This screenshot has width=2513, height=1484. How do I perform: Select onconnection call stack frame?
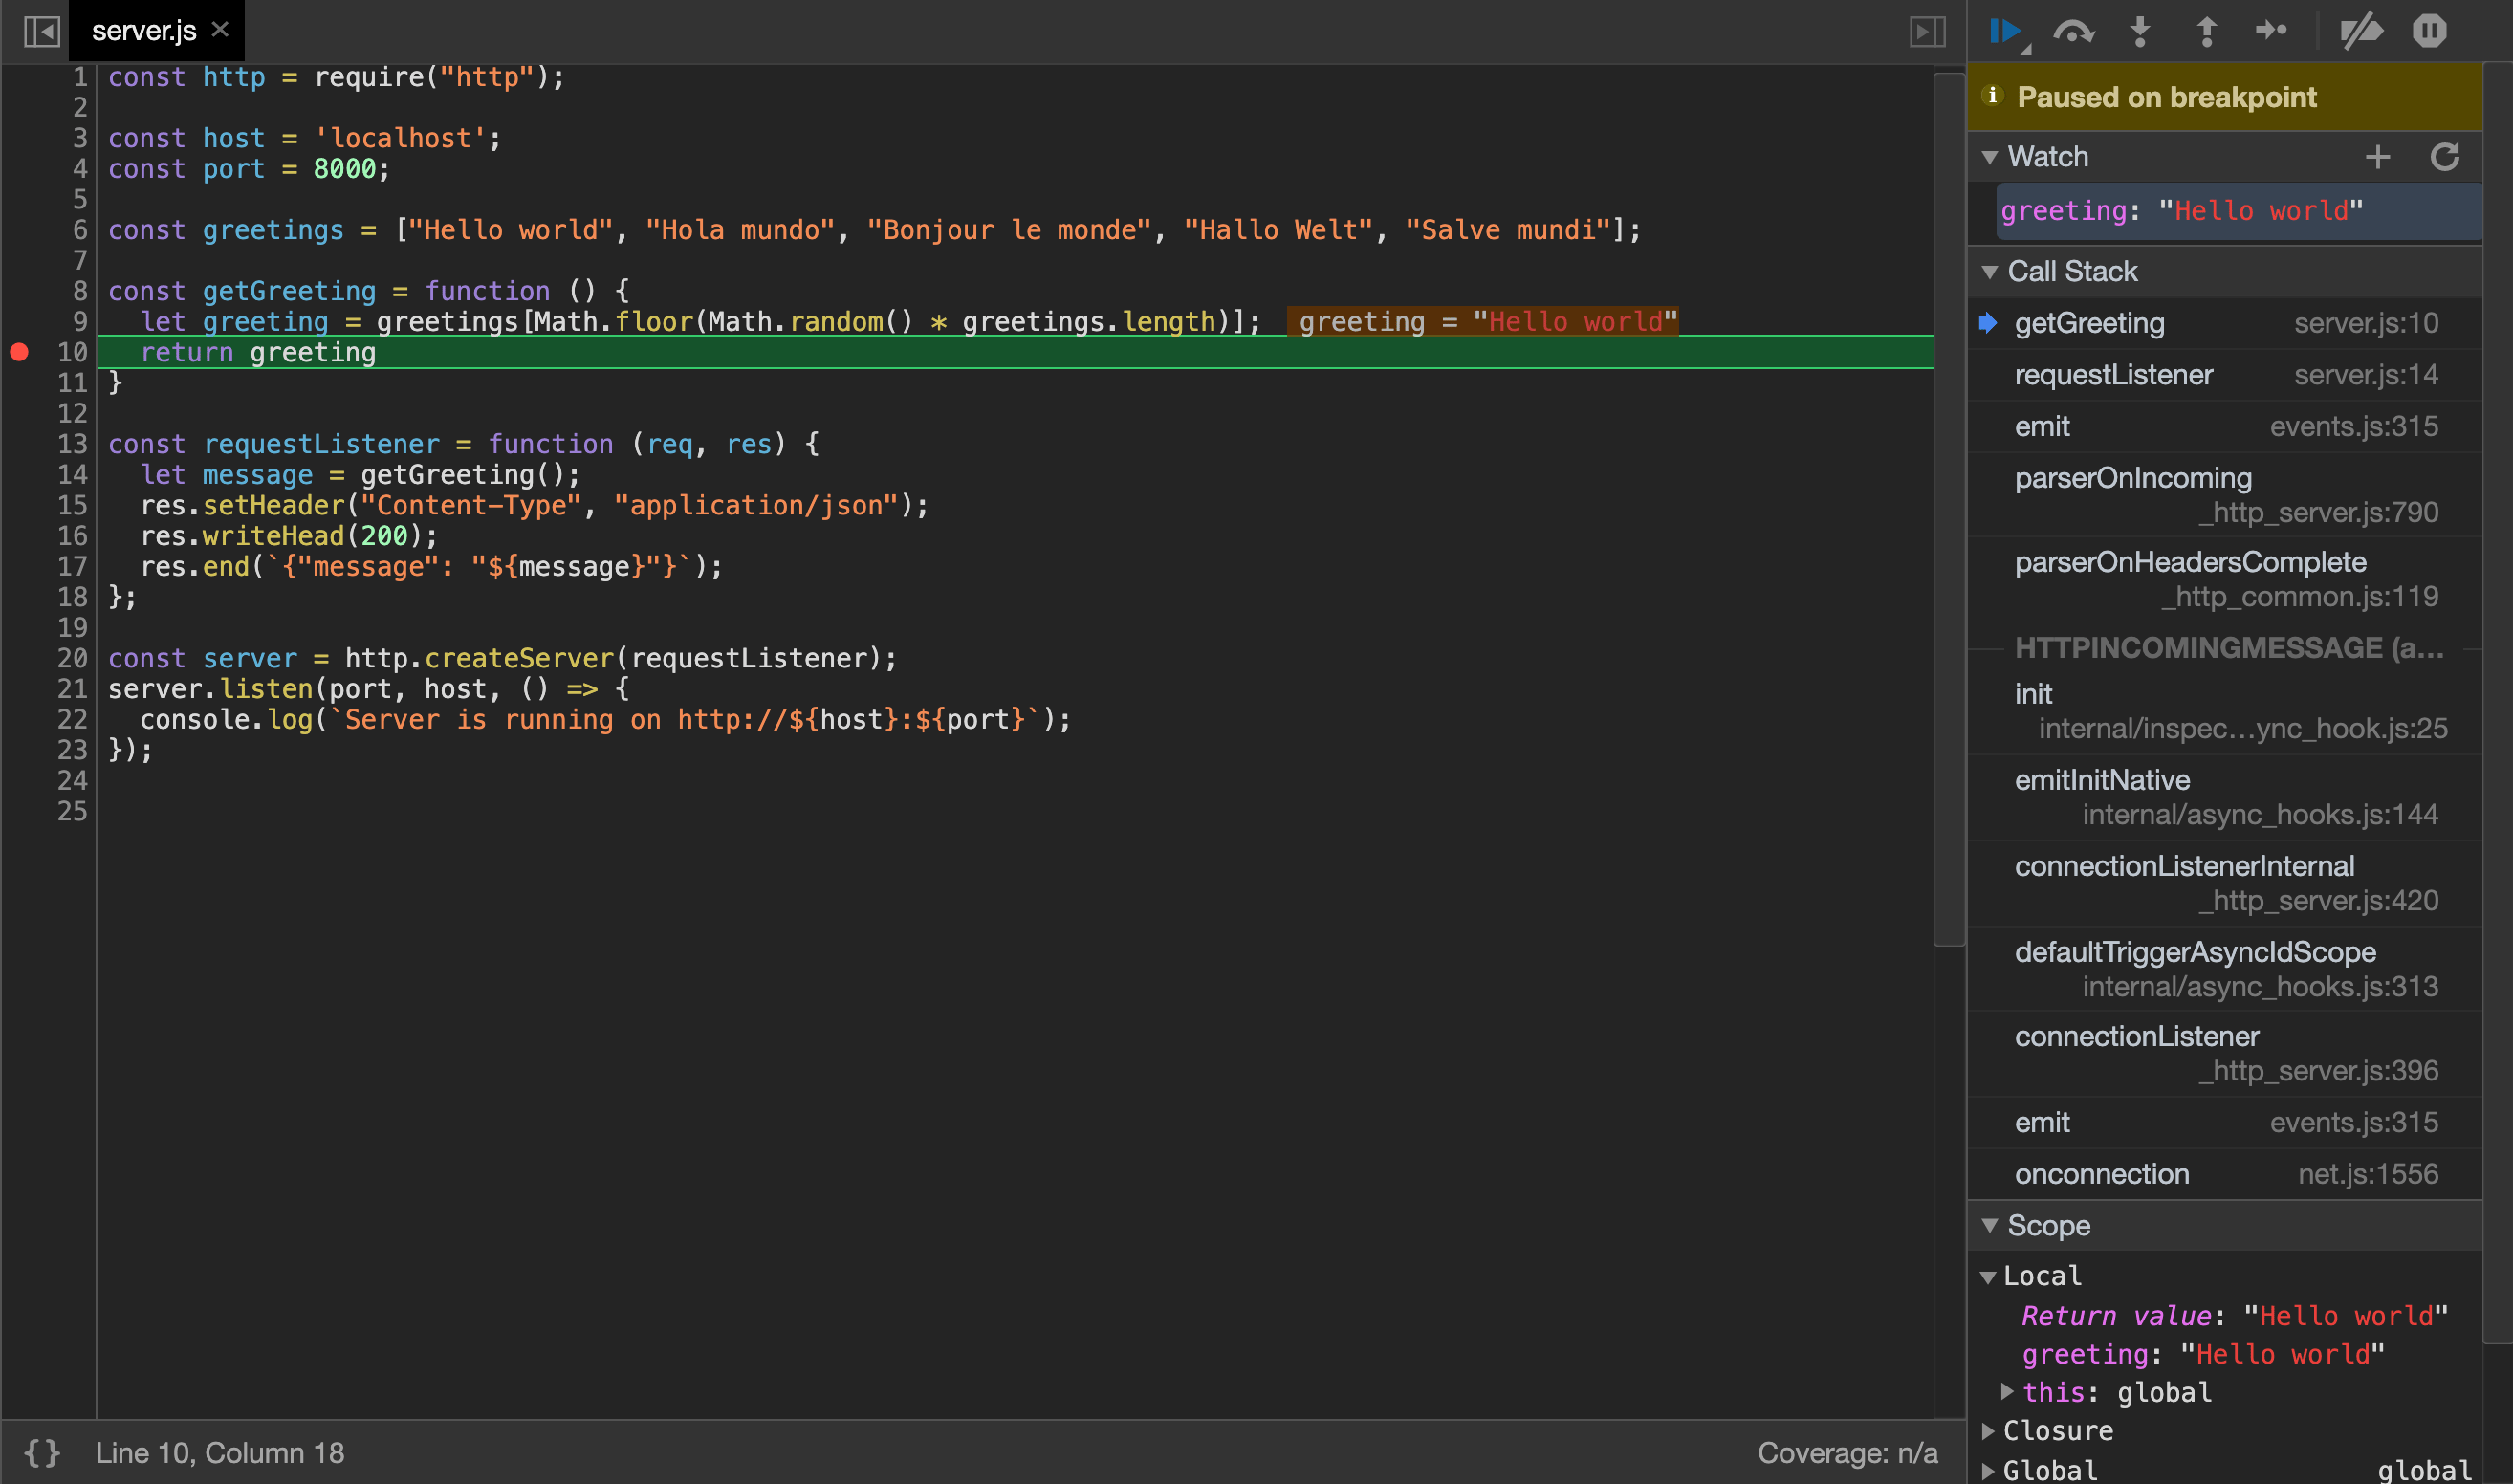pos(2225,1174)
